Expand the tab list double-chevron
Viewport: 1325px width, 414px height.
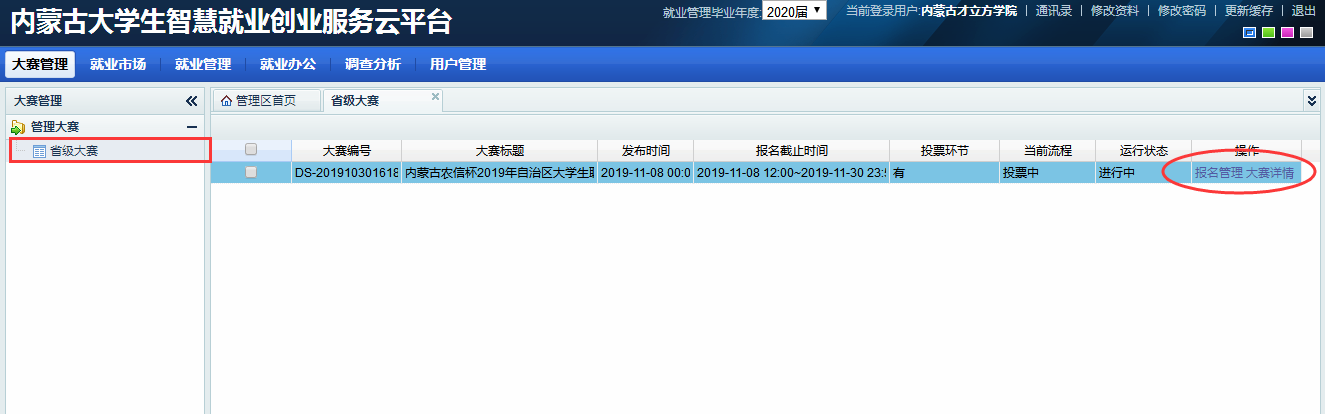click(1312, 100)
